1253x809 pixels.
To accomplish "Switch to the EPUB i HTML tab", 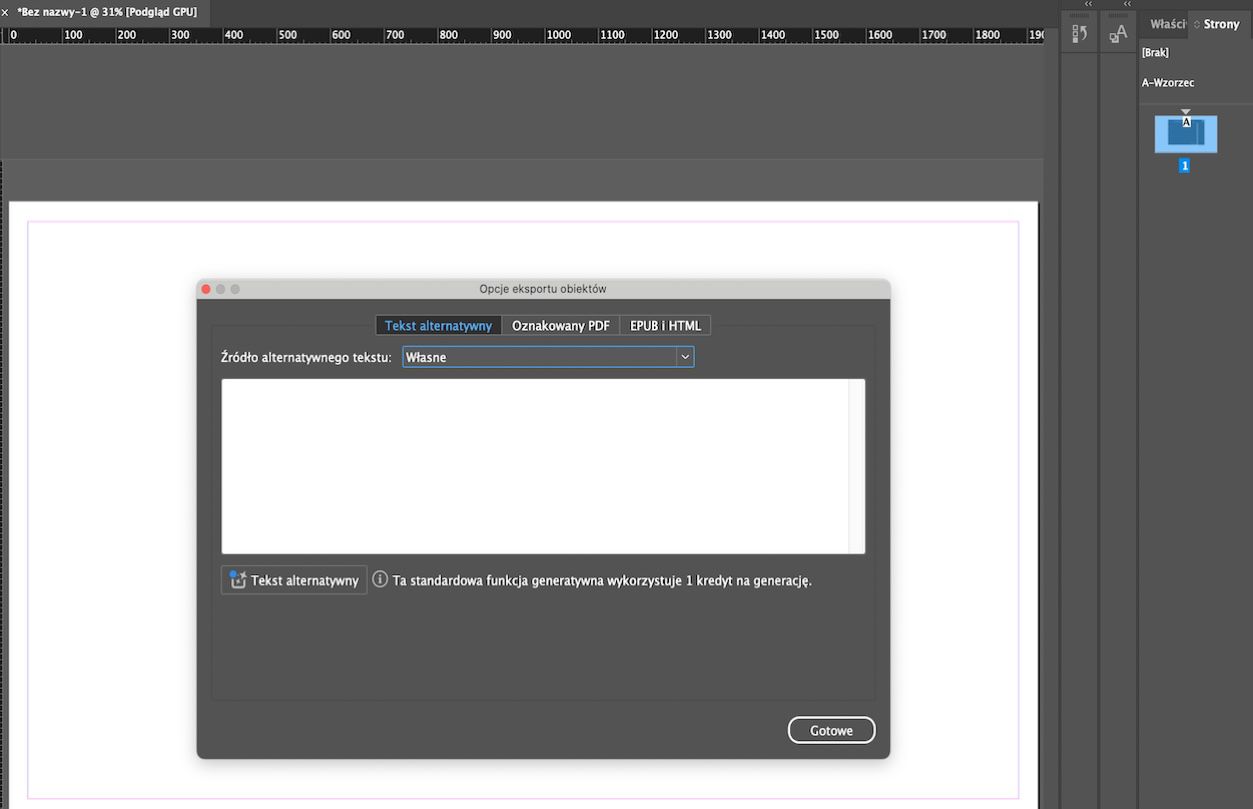I will (x=665, y=326).
